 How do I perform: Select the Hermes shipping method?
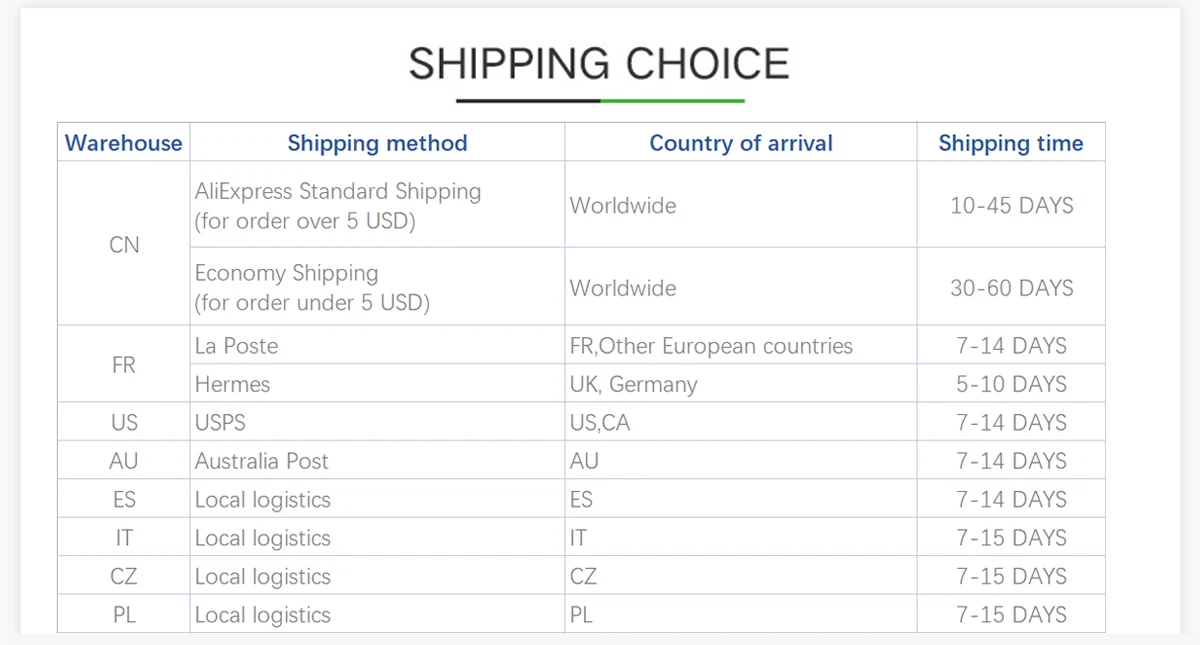[233, 384]
